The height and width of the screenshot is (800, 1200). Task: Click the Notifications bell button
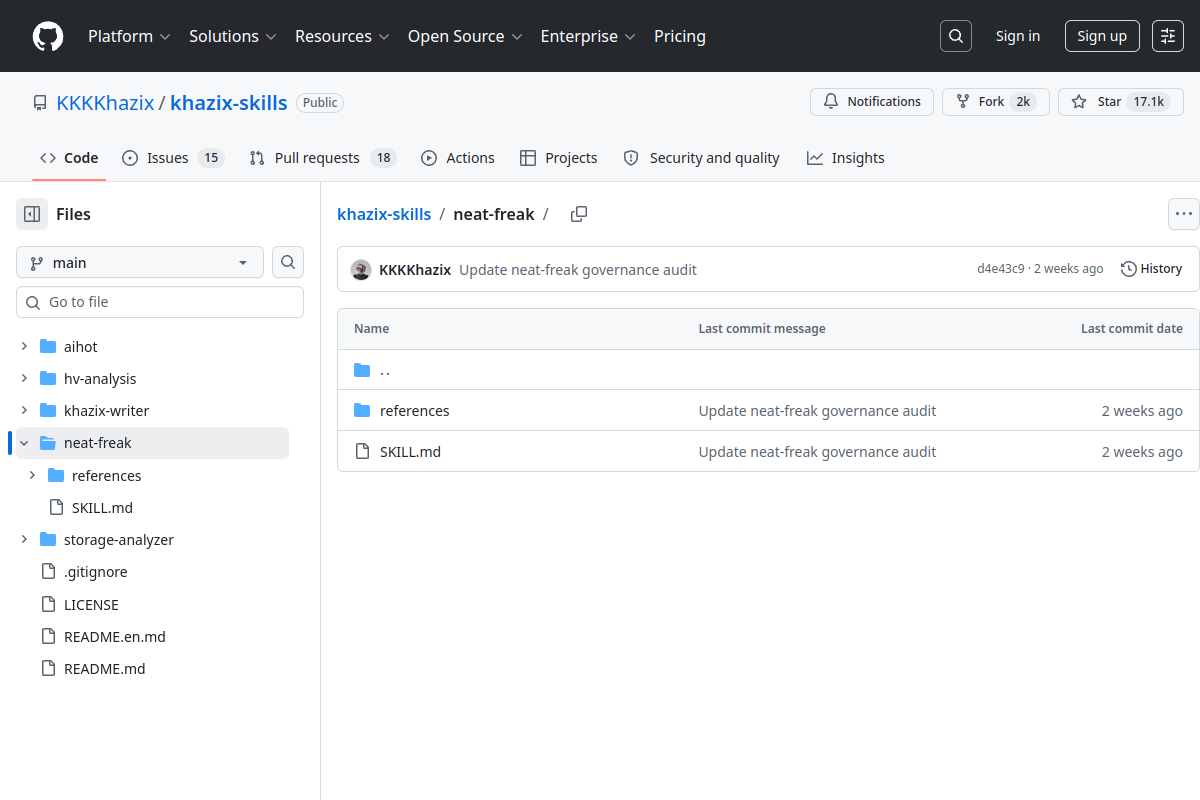click(872, 102)
